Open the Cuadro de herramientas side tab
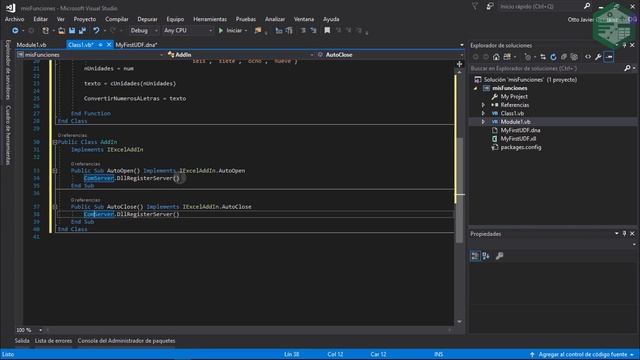 pyautogui.click(x=8, y=135)
